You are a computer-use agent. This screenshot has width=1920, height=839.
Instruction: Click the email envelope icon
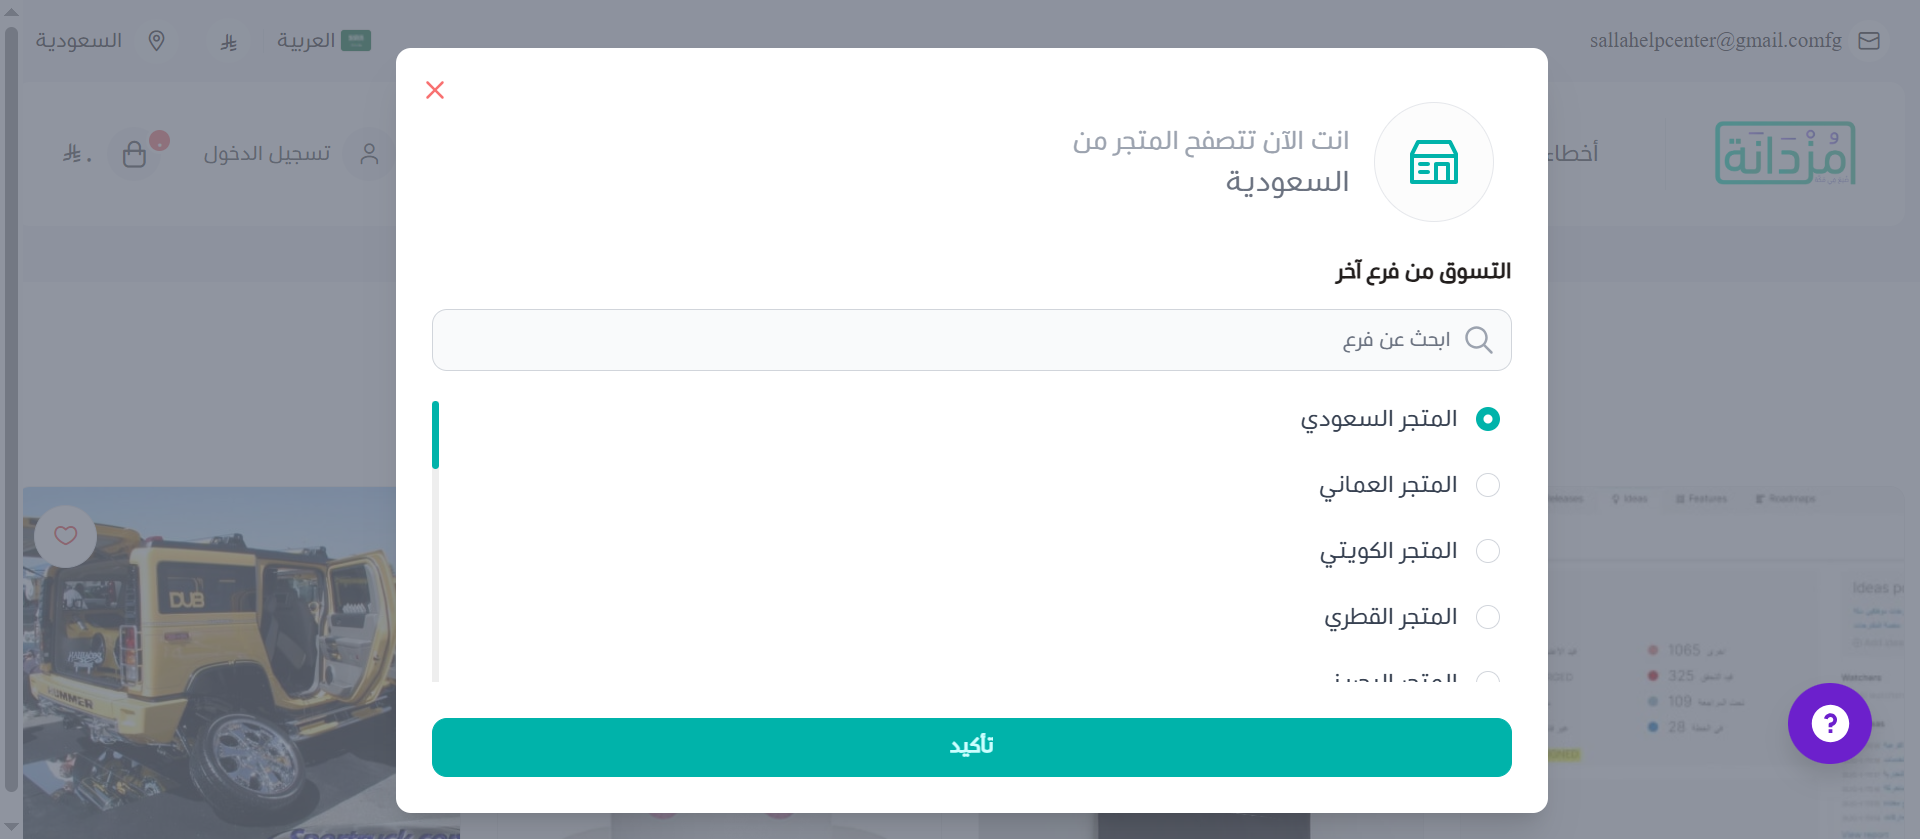(x=1869, y=41)
